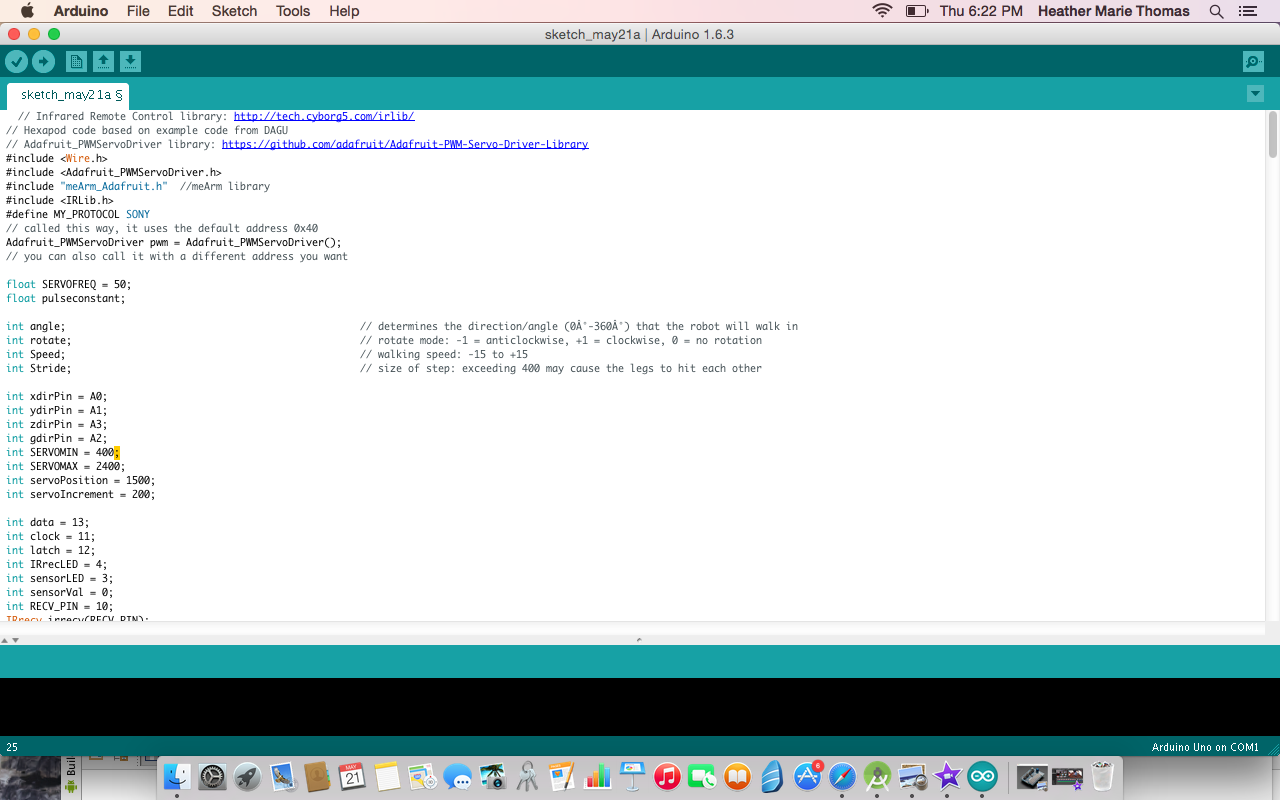
Task: Open the Apple menu
Action: 27,11
